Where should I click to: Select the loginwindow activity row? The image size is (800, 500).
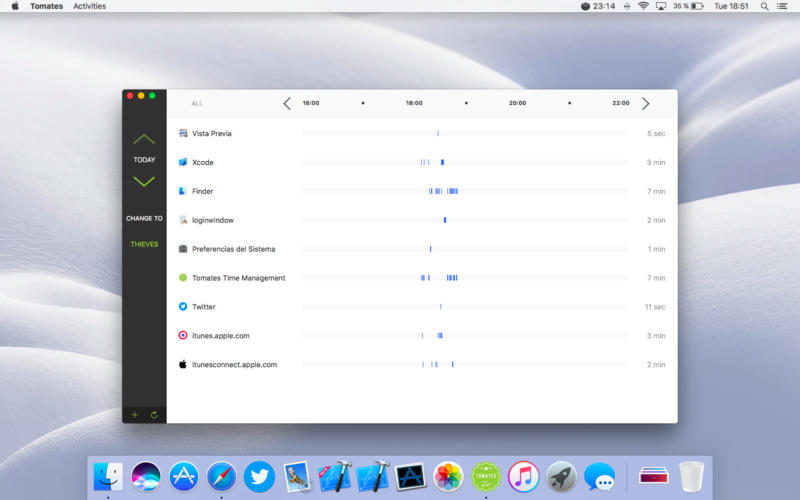pos(212,220)
